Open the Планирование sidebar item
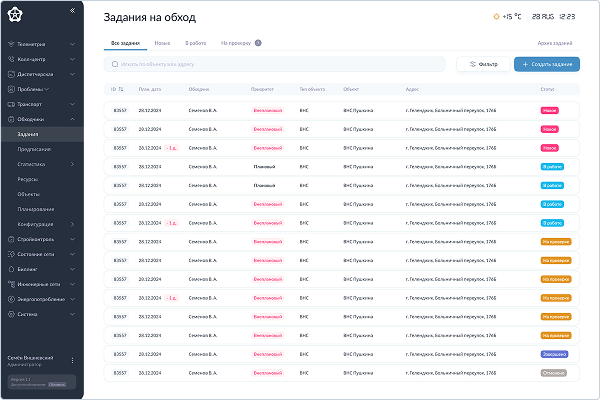This screenshot has height=400, width=600. click(x=36, y=209)
